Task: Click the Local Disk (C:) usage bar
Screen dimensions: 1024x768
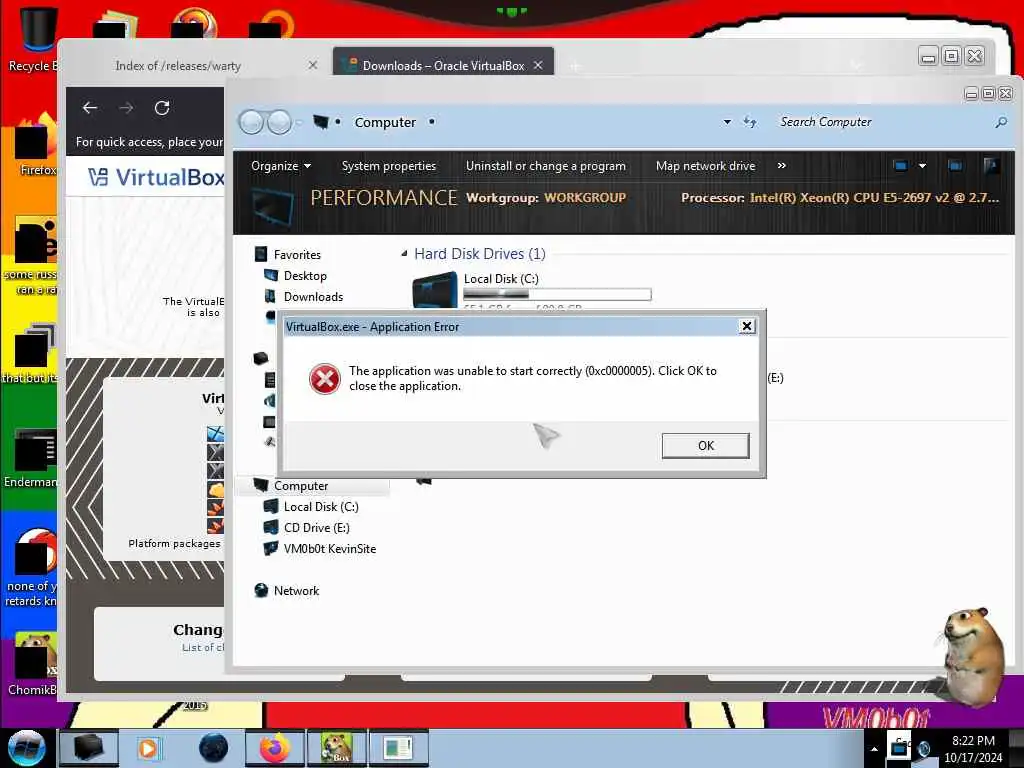Action: (x=557, y=295)
